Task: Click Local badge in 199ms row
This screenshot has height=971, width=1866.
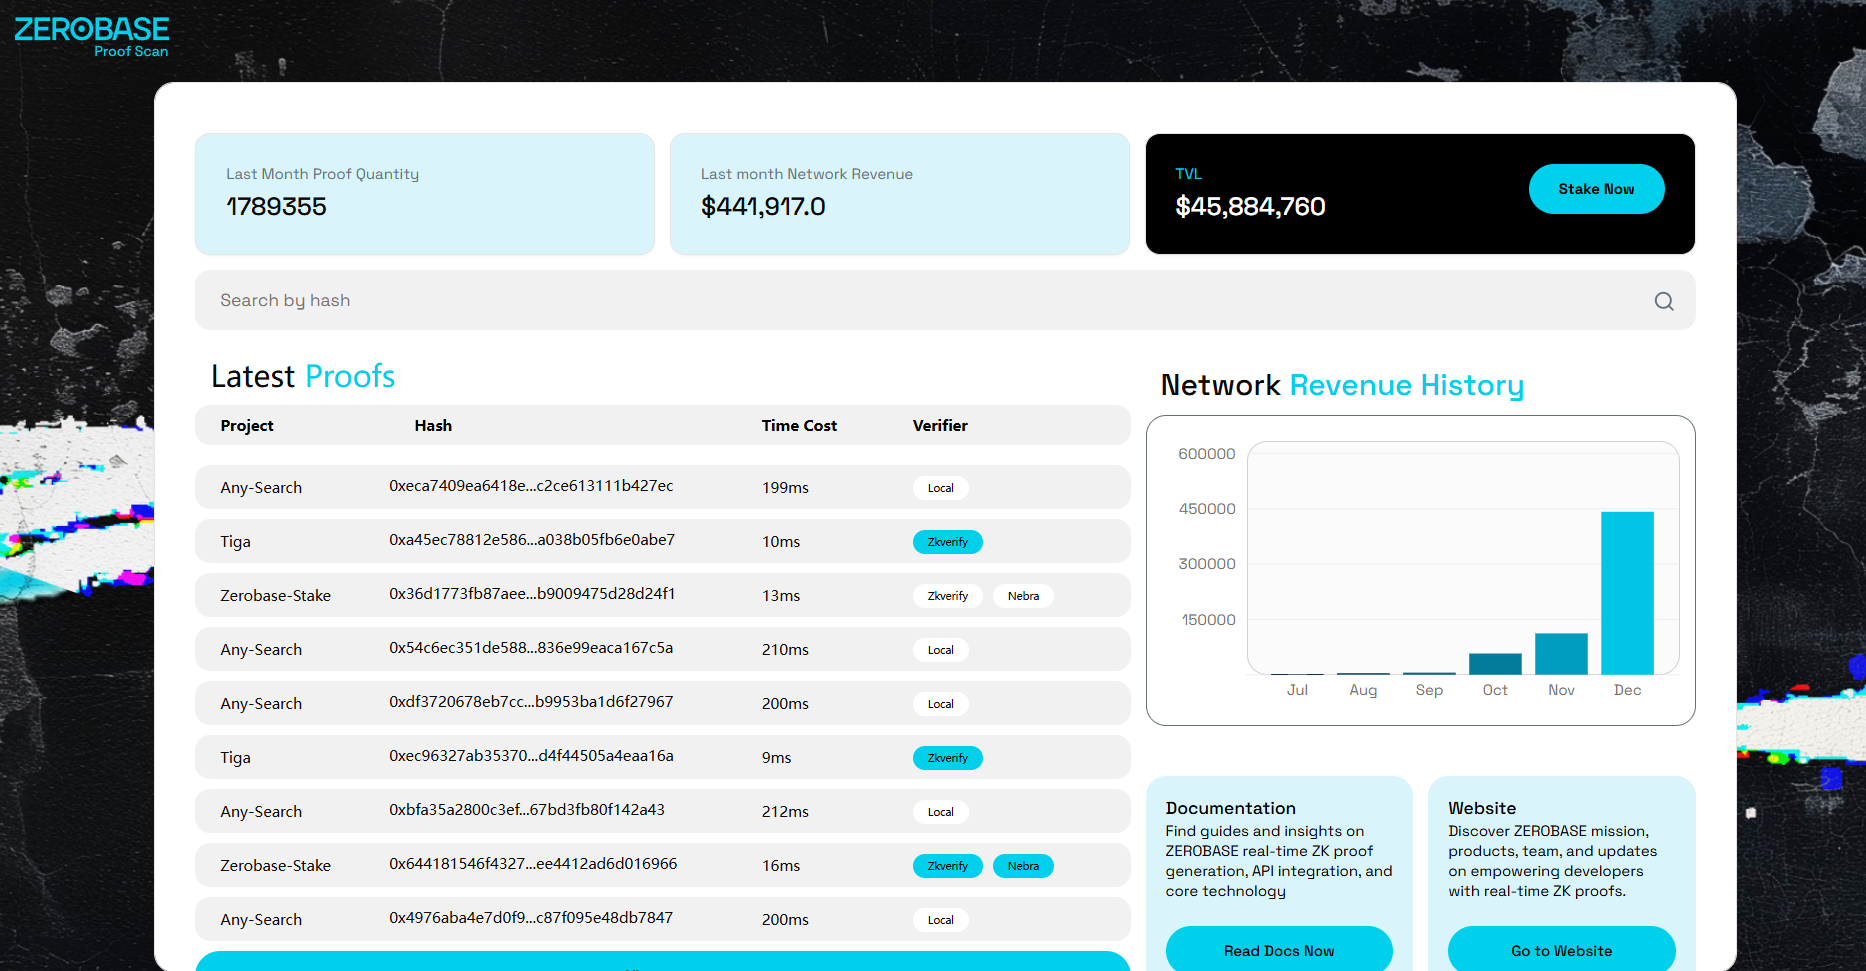Action: (x=940, y=488)
